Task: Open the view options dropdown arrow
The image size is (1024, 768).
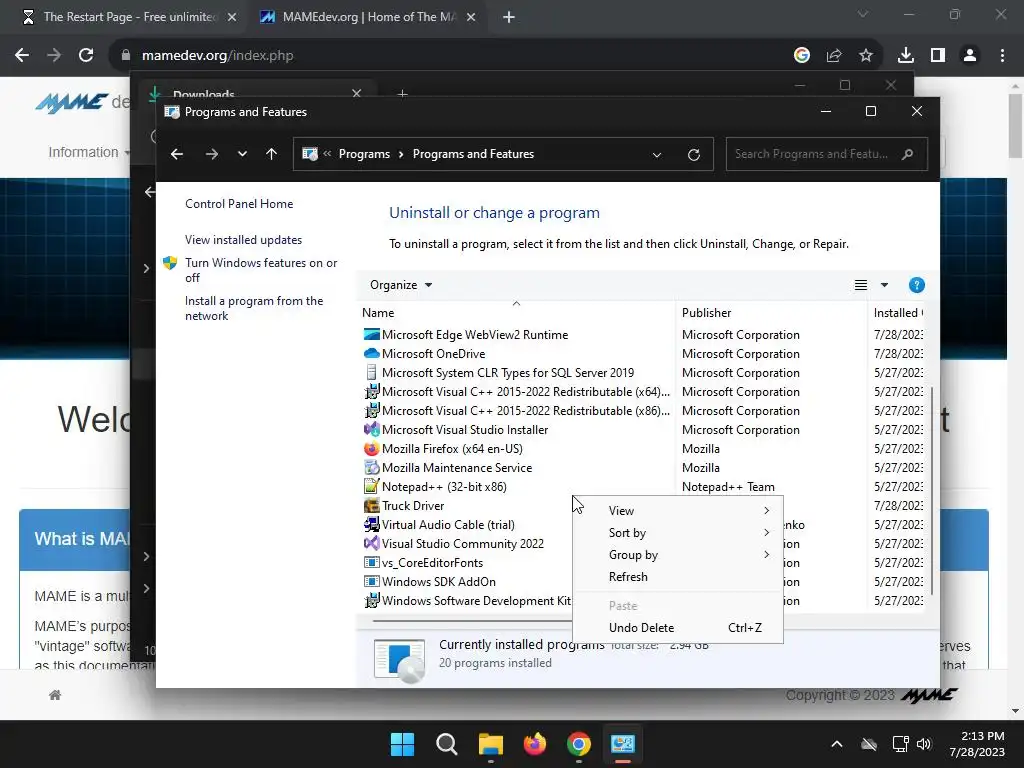Action: (x=884, y=285)
